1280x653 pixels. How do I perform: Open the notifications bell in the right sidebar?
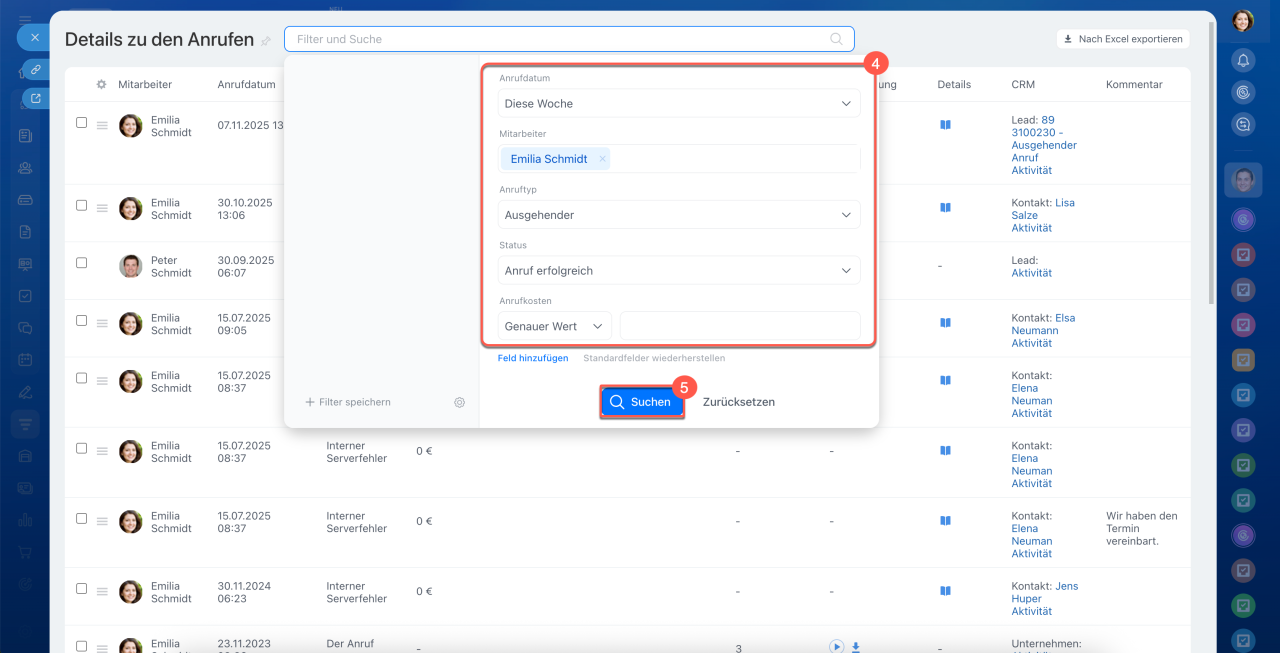click(1242, 60)
